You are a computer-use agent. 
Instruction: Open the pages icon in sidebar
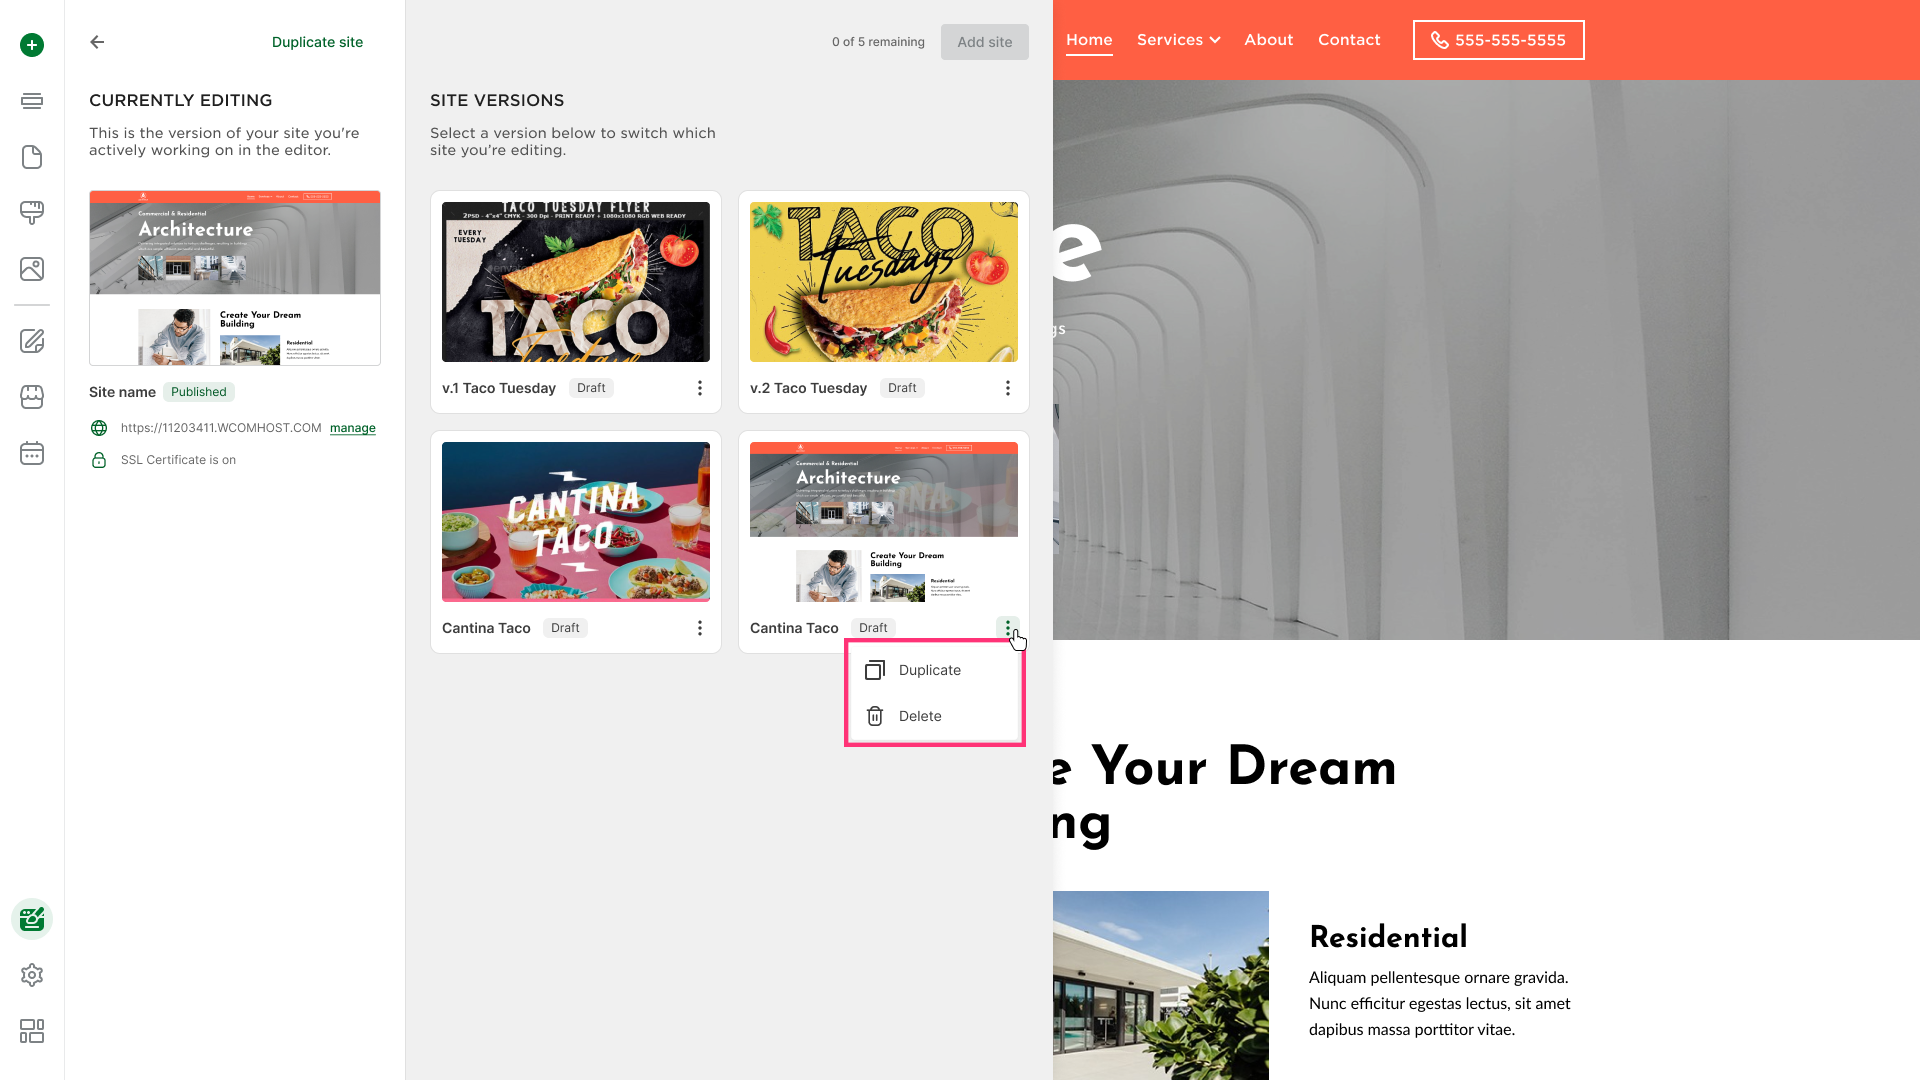pos(32,157)
